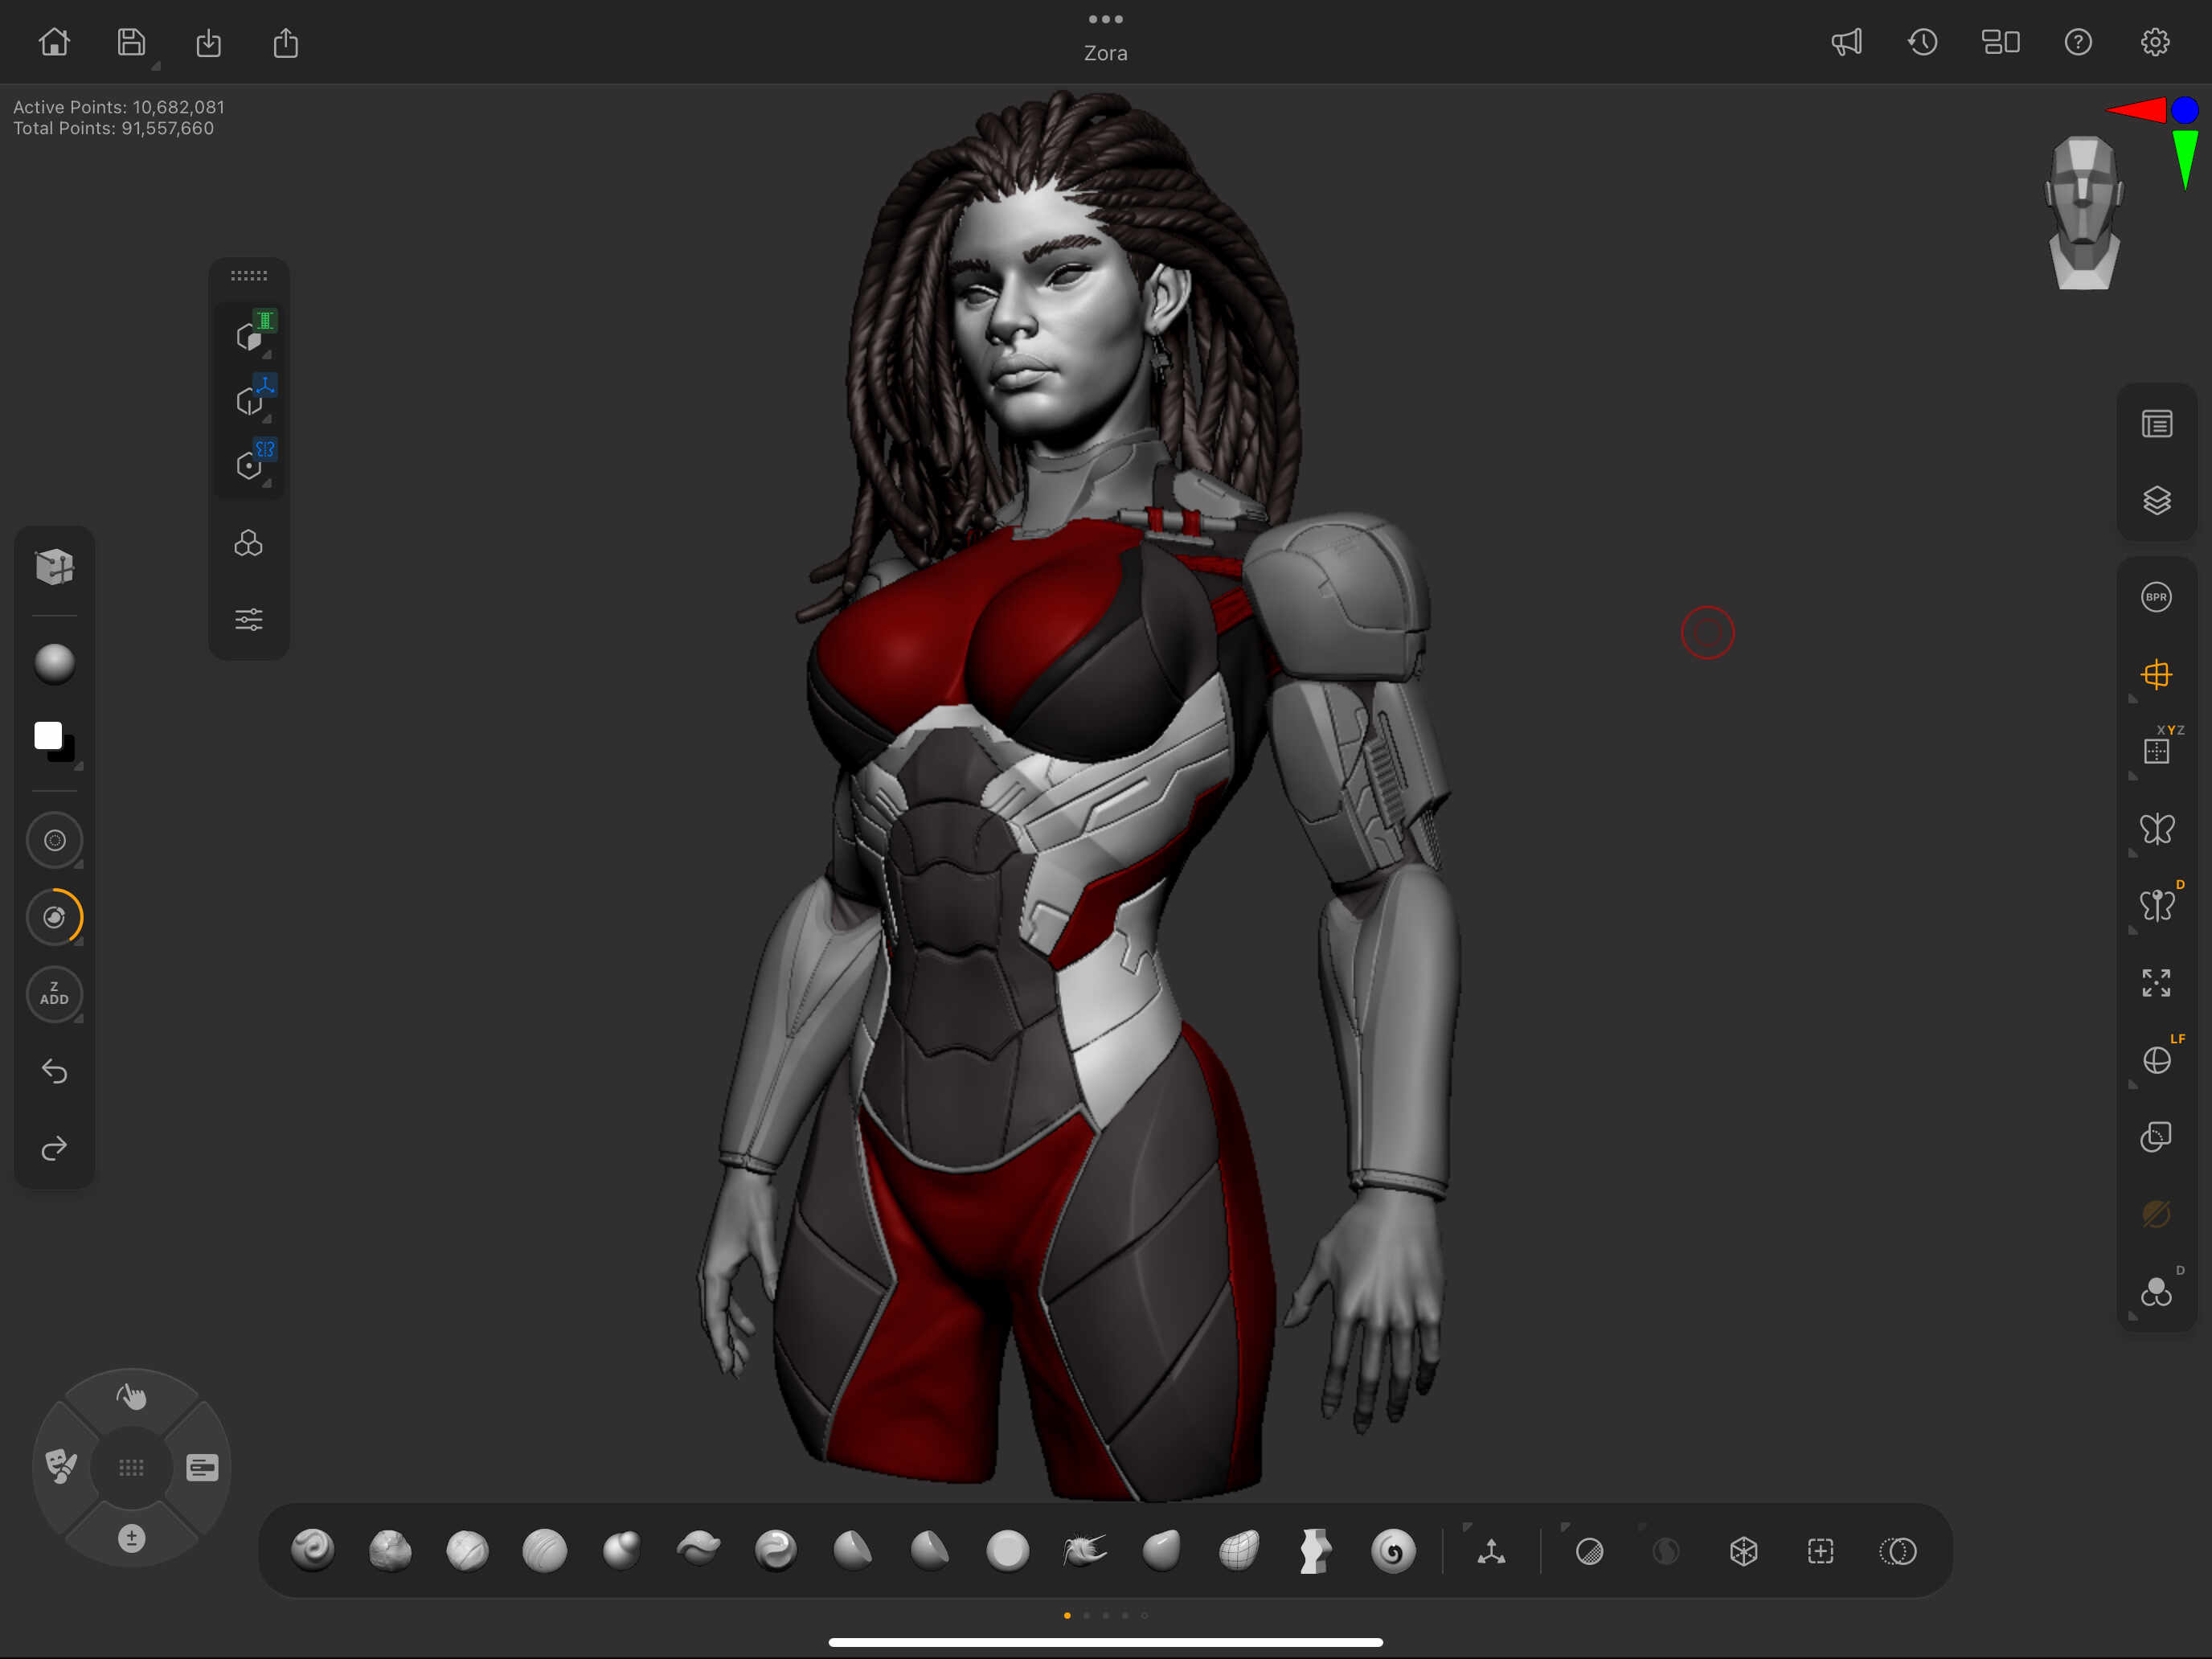The height and width of the screenshot is (1659, 2212).
Task: Select the material sphere preview
Action: tap(54, 663)
